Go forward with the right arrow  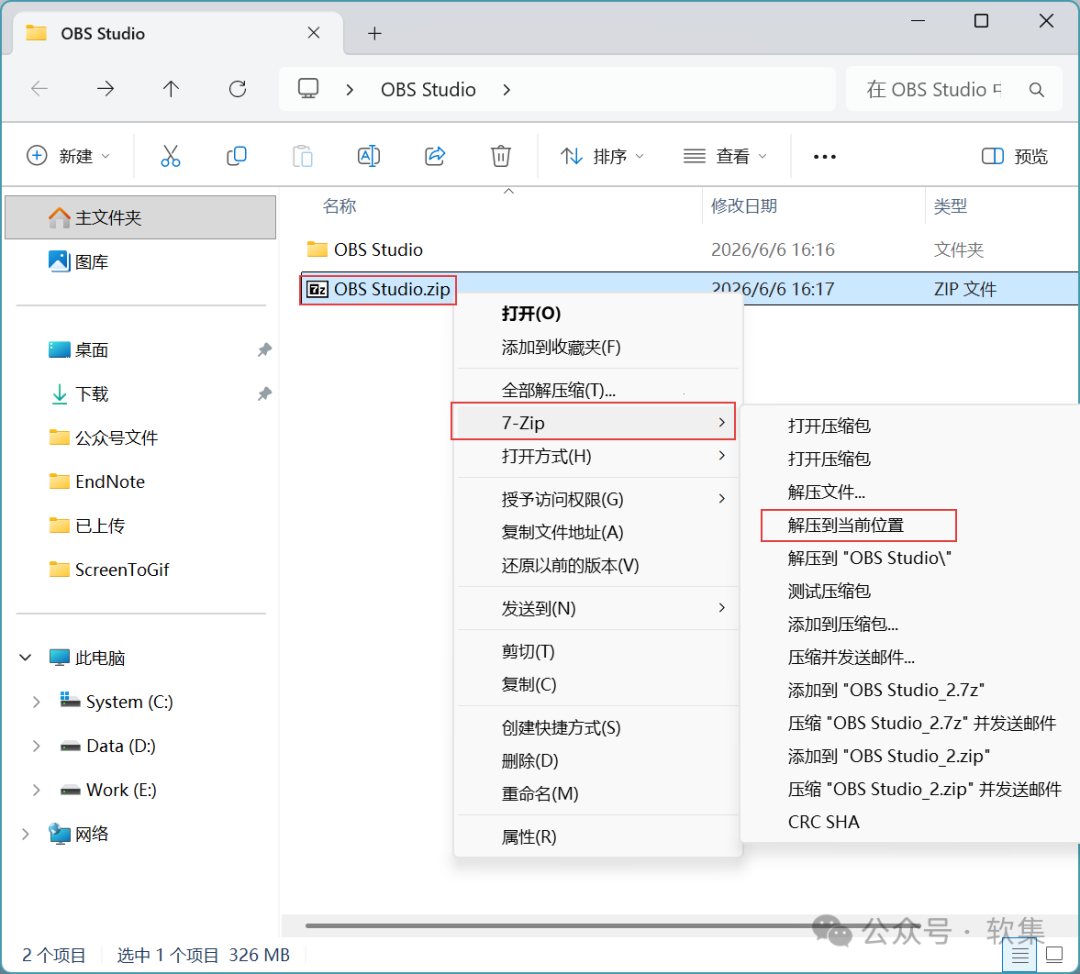(105, 89)
